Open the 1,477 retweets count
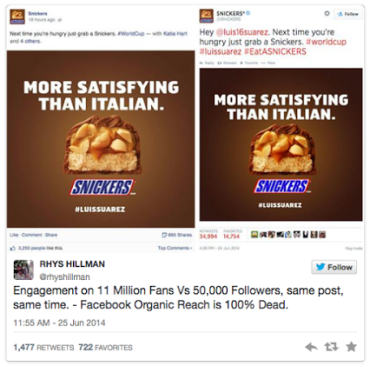Screen dimensions: 370x366 [44, 347]
